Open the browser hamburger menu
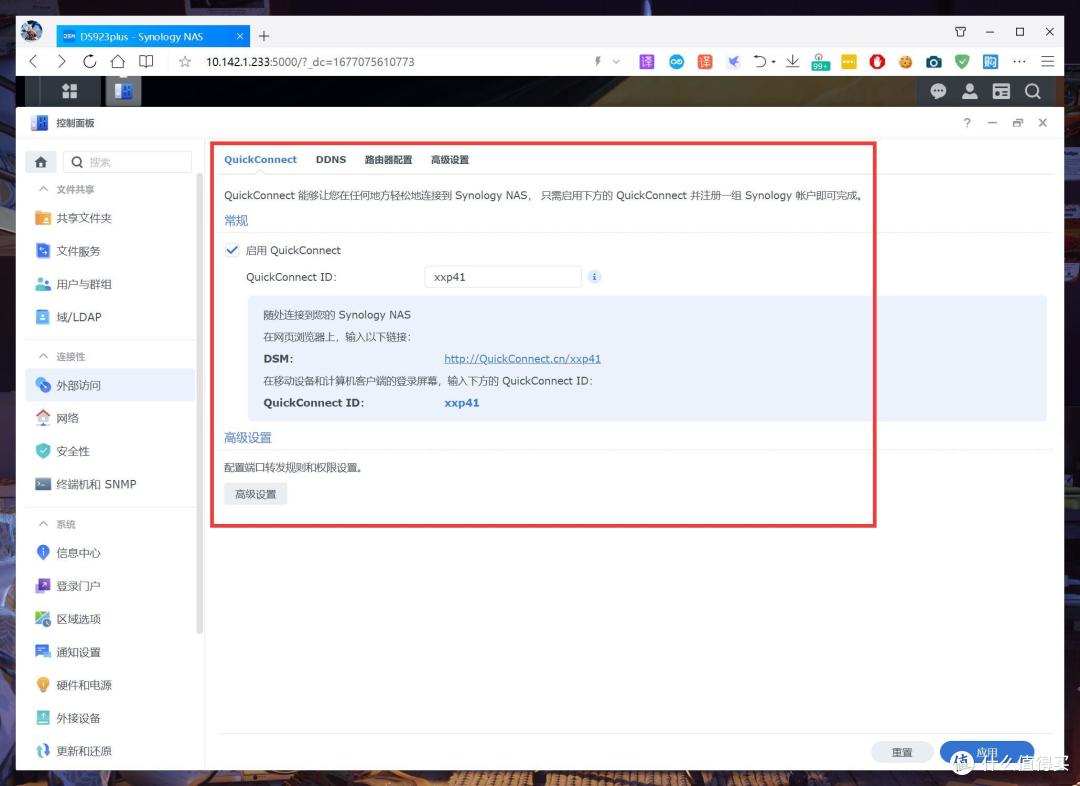Image resolution: width=1080 pixels, height=786 pixels. point(1048,61)
